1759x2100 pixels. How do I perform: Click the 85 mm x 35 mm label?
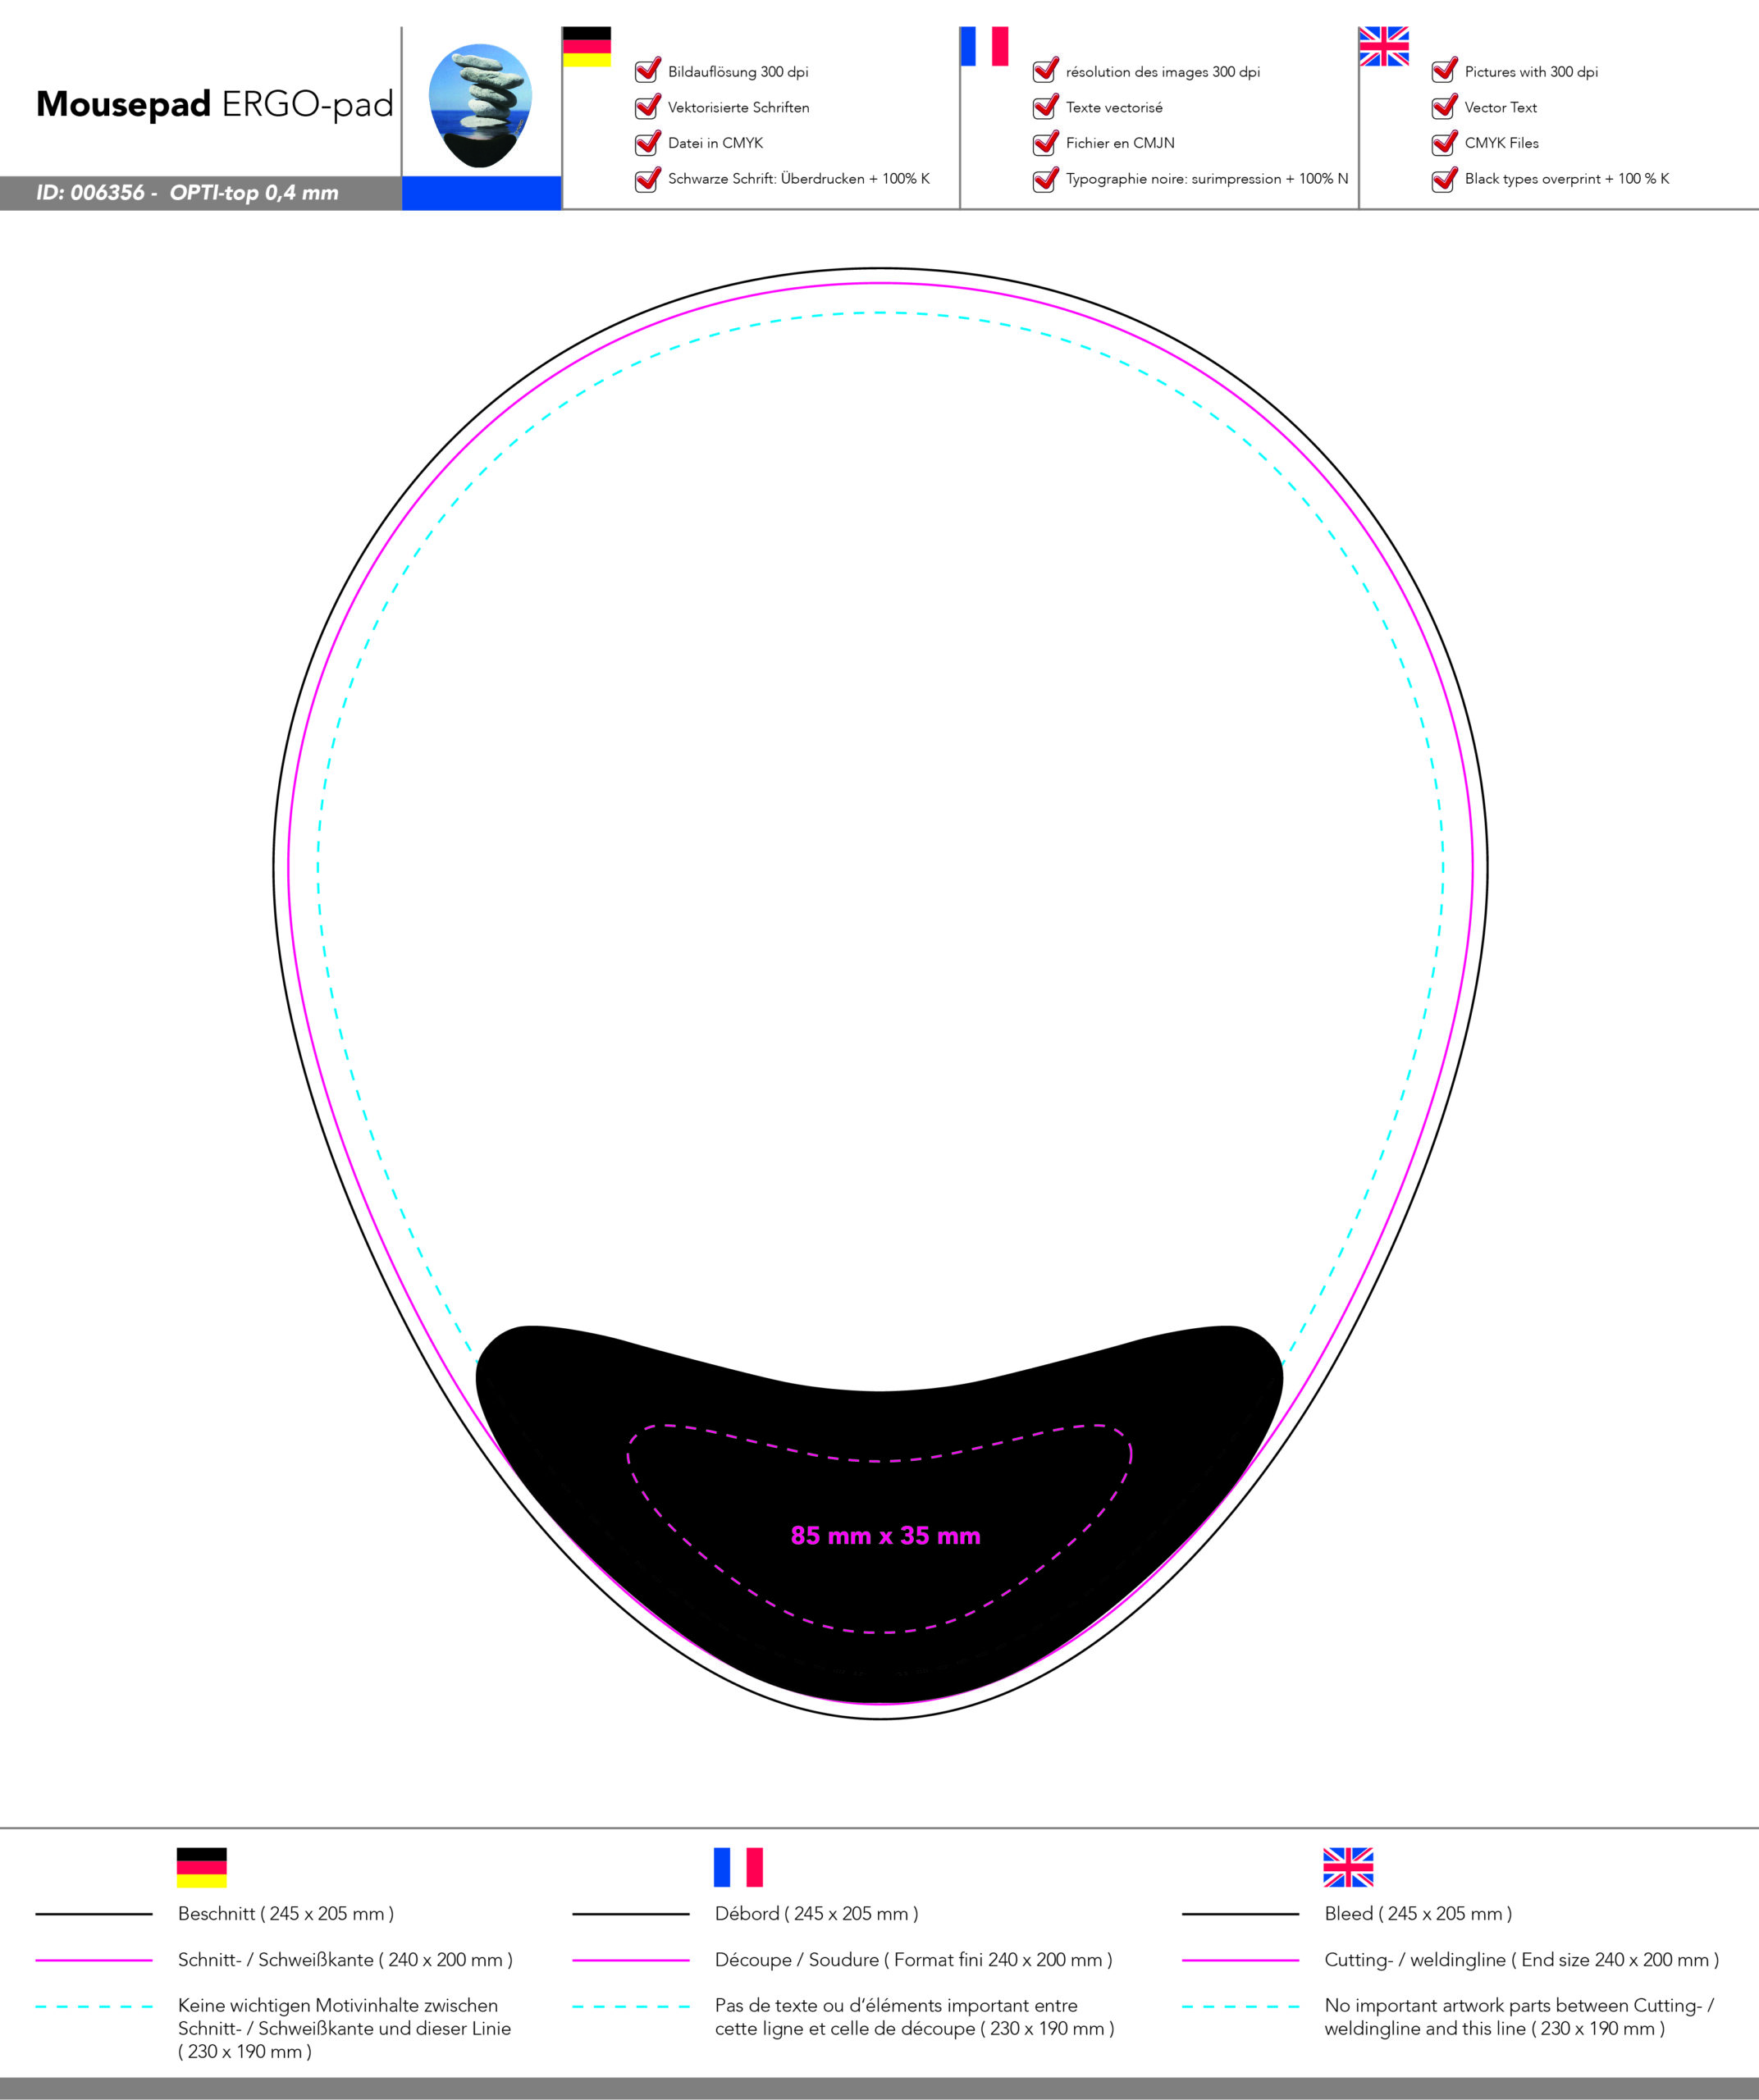[885, 1536]
